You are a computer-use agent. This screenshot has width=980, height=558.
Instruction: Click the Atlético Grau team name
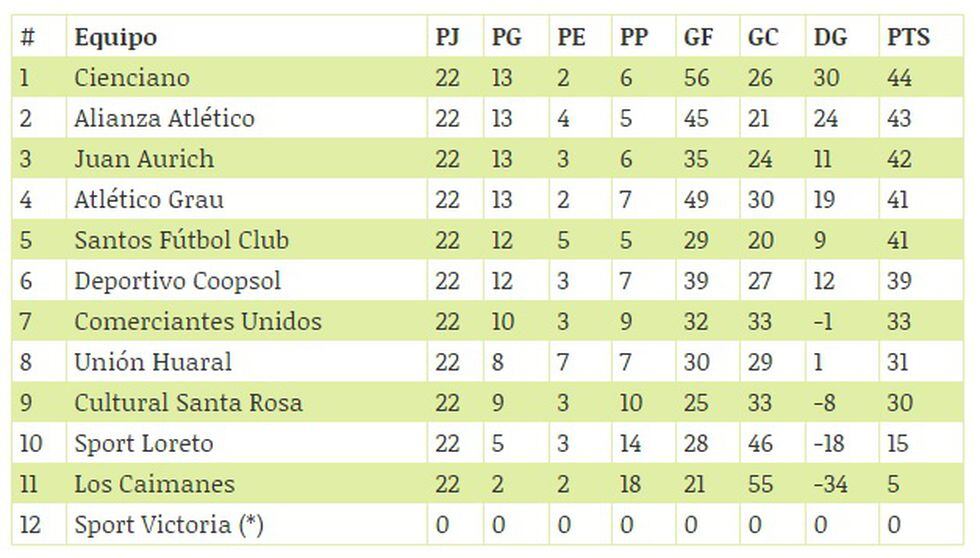pos(149,200)
